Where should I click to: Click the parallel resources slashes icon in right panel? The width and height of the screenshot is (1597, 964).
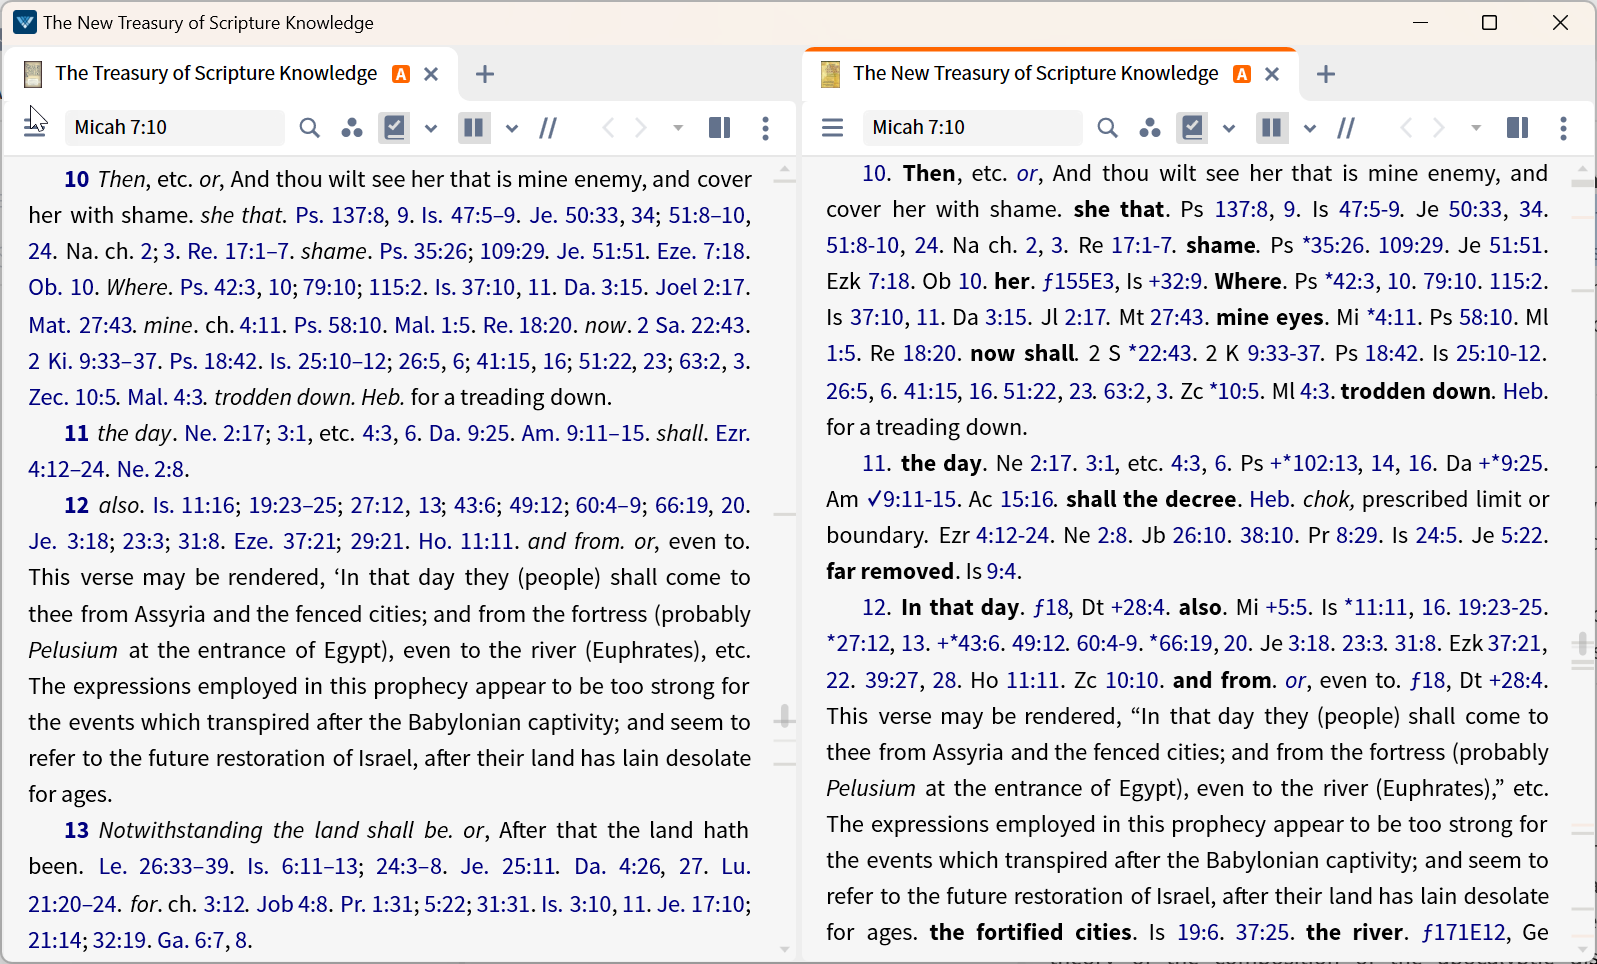coord(1346,127)
